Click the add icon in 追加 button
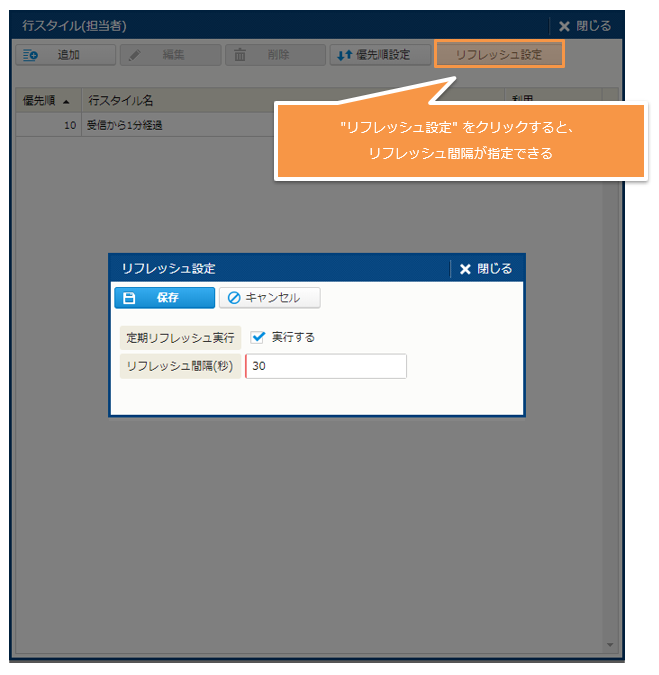This screenshot has width=659, height=675. pyautogui.click(x=31, y=55)
